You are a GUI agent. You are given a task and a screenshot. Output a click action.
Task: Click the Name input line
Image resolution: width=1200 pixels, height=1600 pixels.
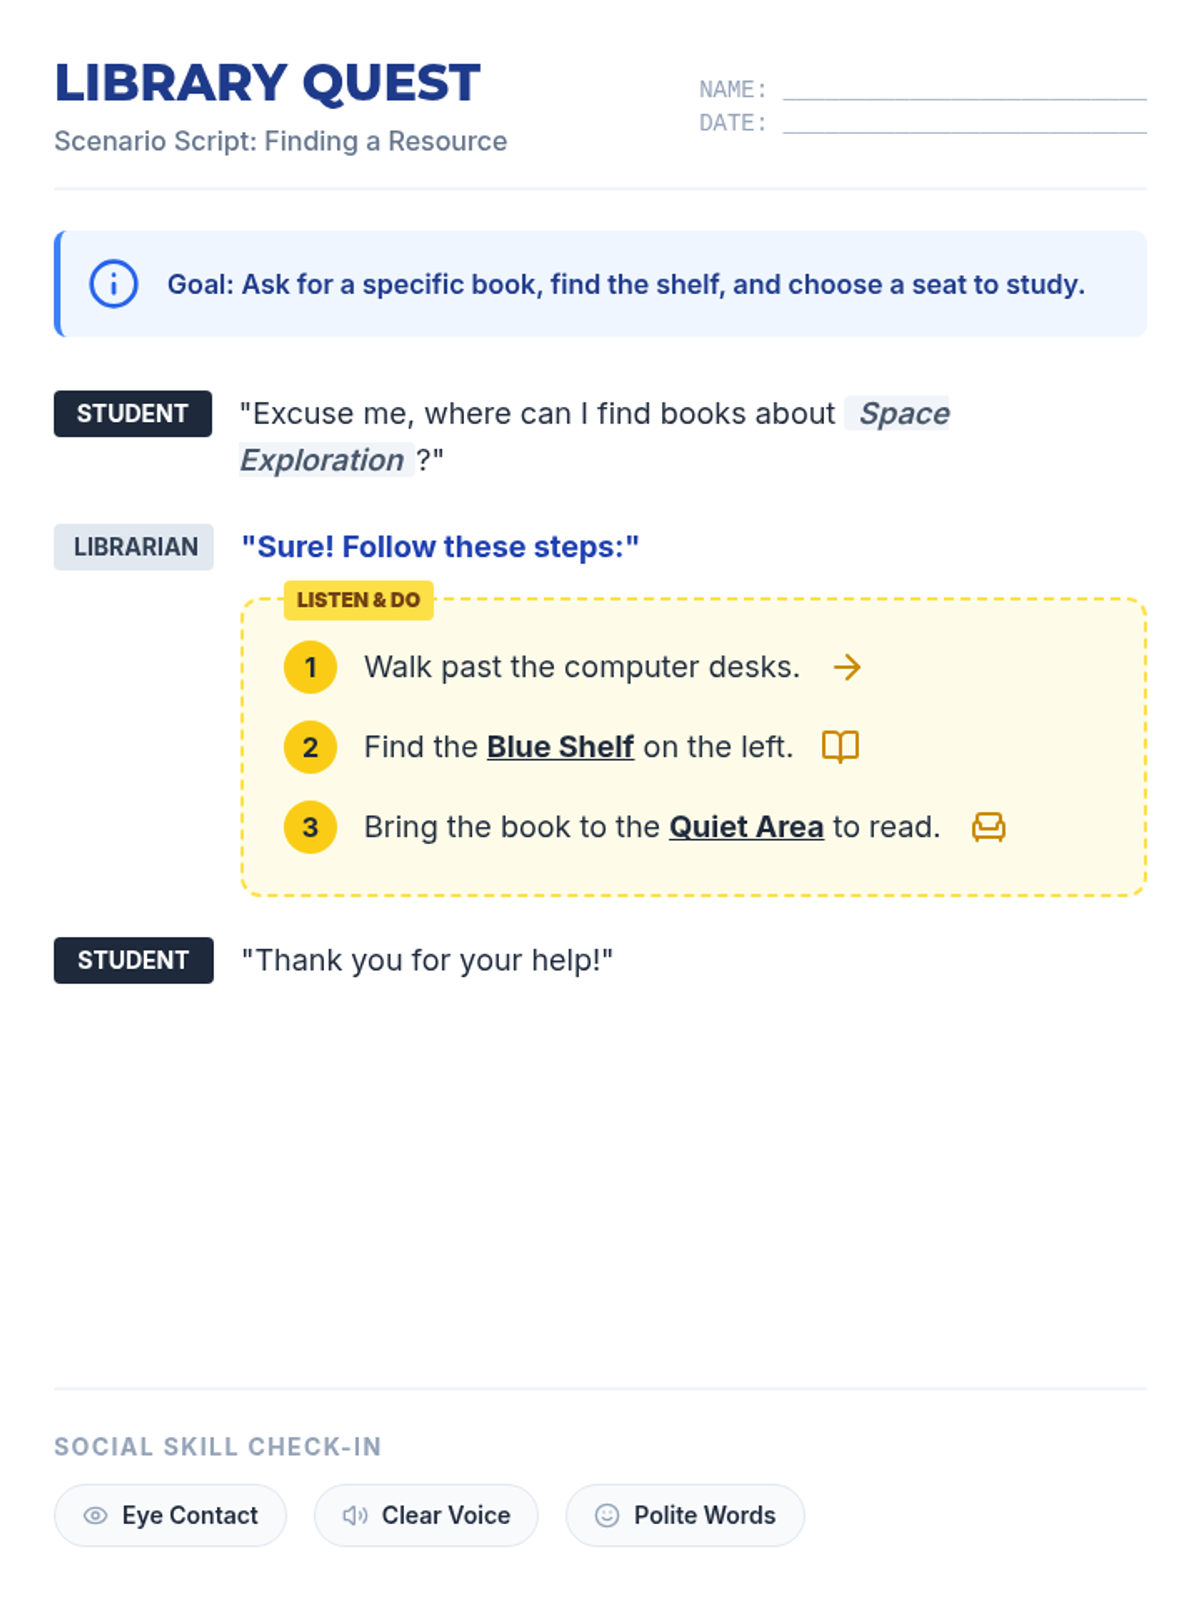click(x=964, y=90)
